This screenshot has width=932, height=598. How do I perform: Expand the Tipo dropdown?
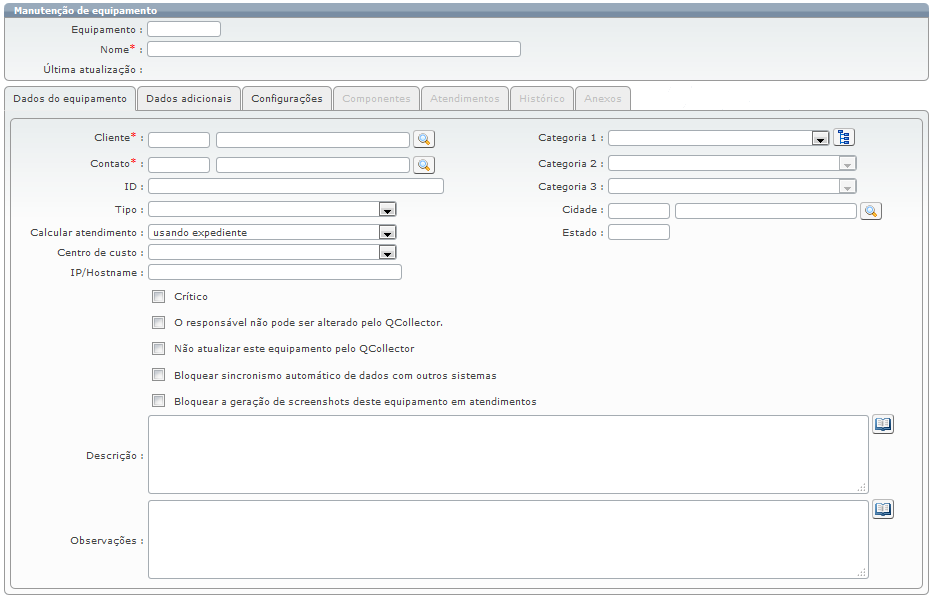click(387, 210)
